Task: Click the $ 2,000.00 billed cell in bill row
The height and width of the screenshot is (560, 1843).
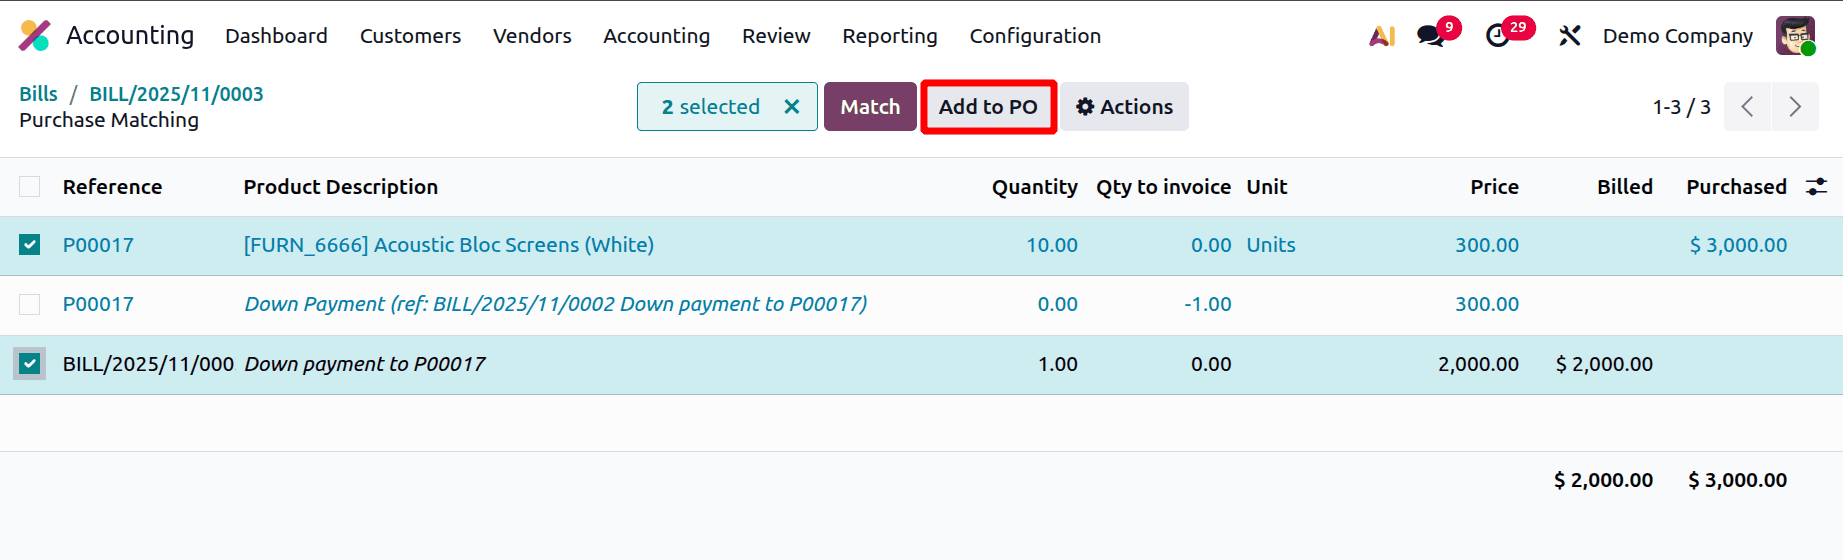Action: (x=1604, y=364)
